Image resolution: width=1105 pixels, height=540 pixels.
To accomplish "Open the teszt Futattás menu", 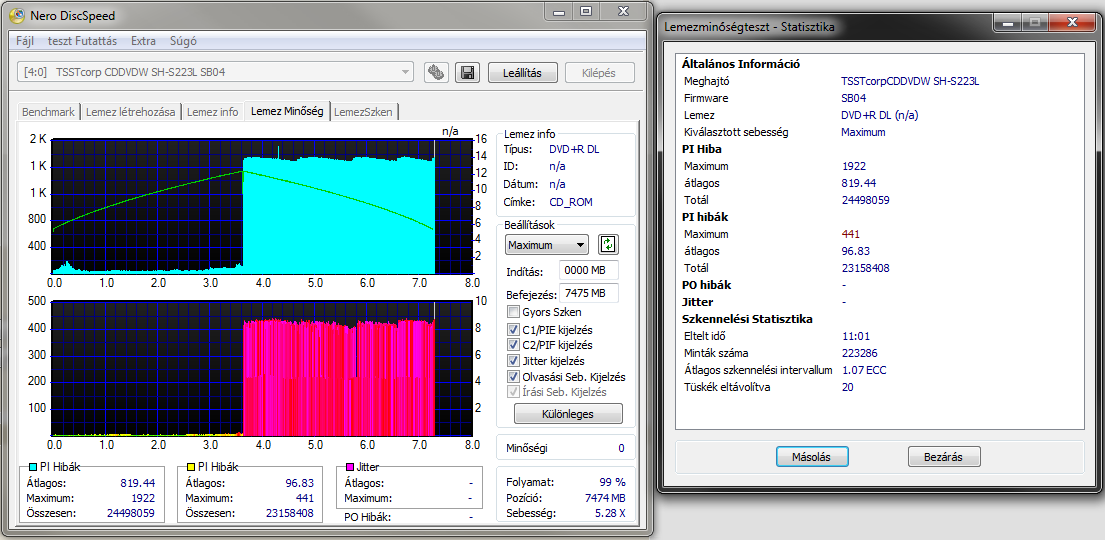I will click(82, 41).
